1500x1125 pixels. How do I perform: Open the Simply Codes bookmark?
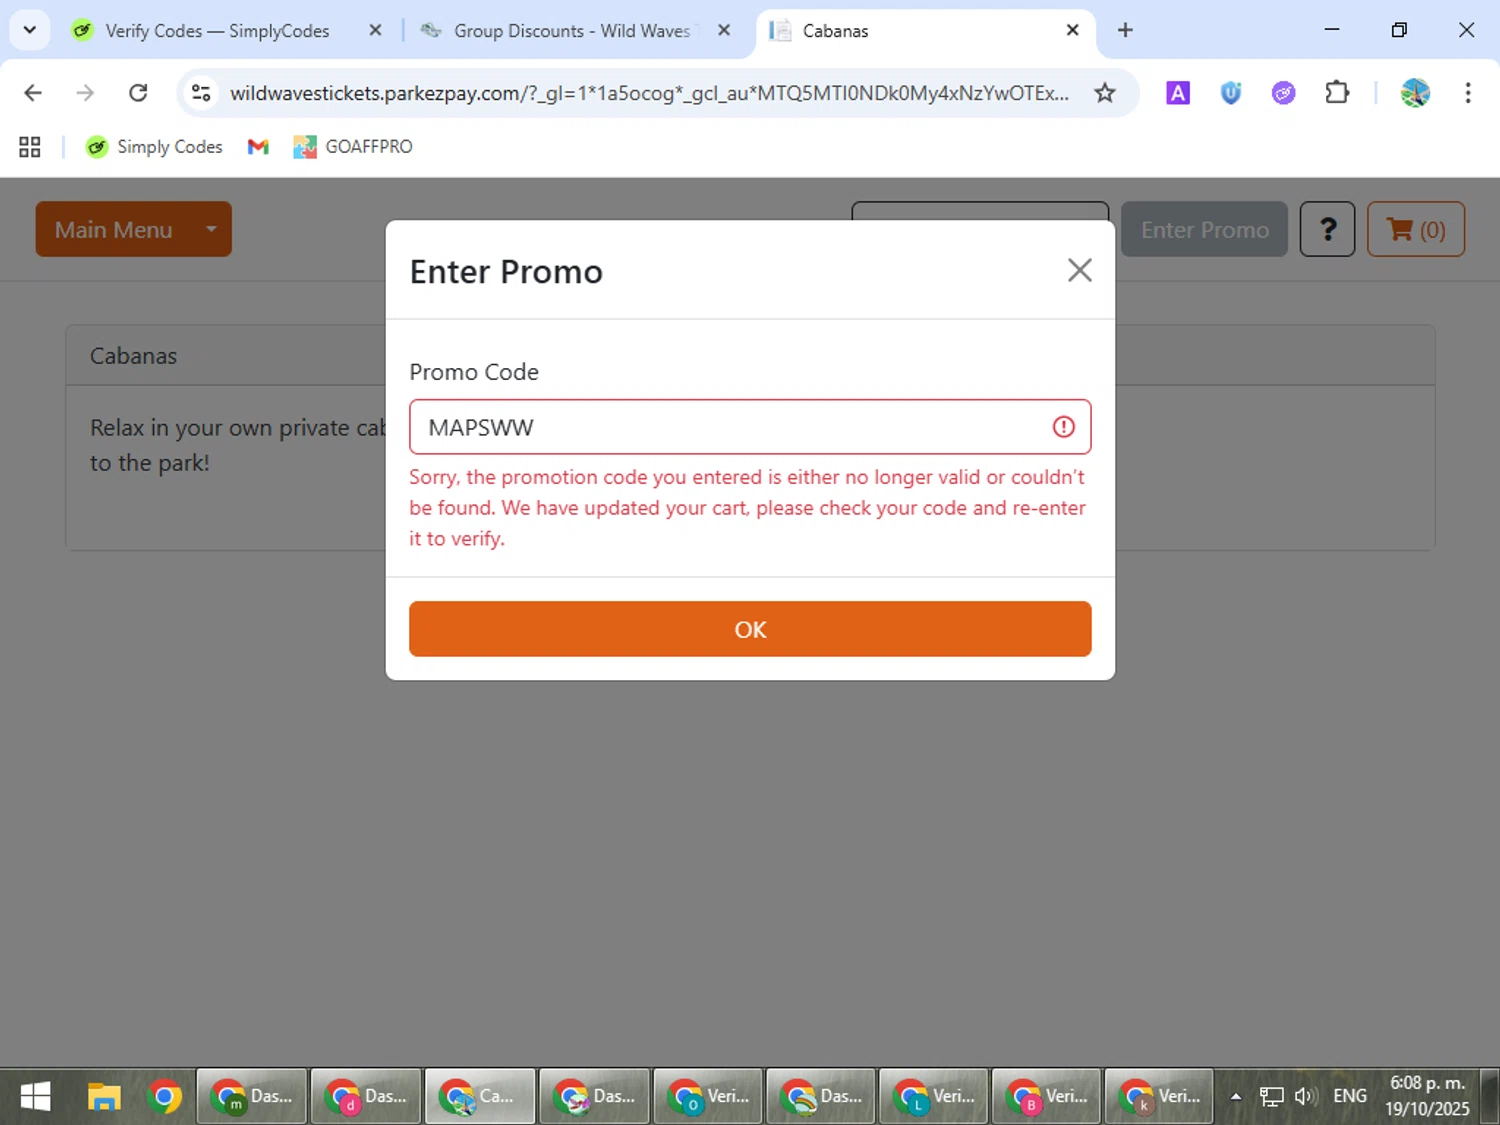154,147
